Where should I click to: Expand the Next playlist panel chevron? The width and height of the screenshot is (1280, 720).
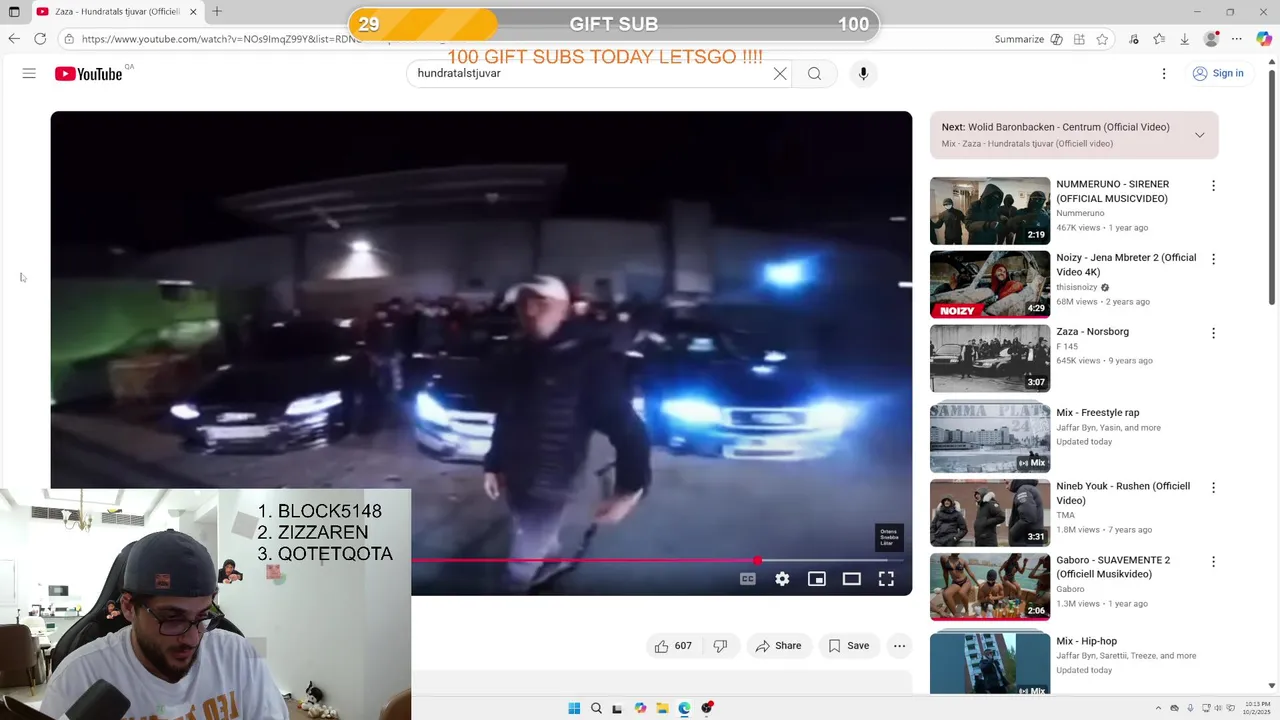[1199, 135]
